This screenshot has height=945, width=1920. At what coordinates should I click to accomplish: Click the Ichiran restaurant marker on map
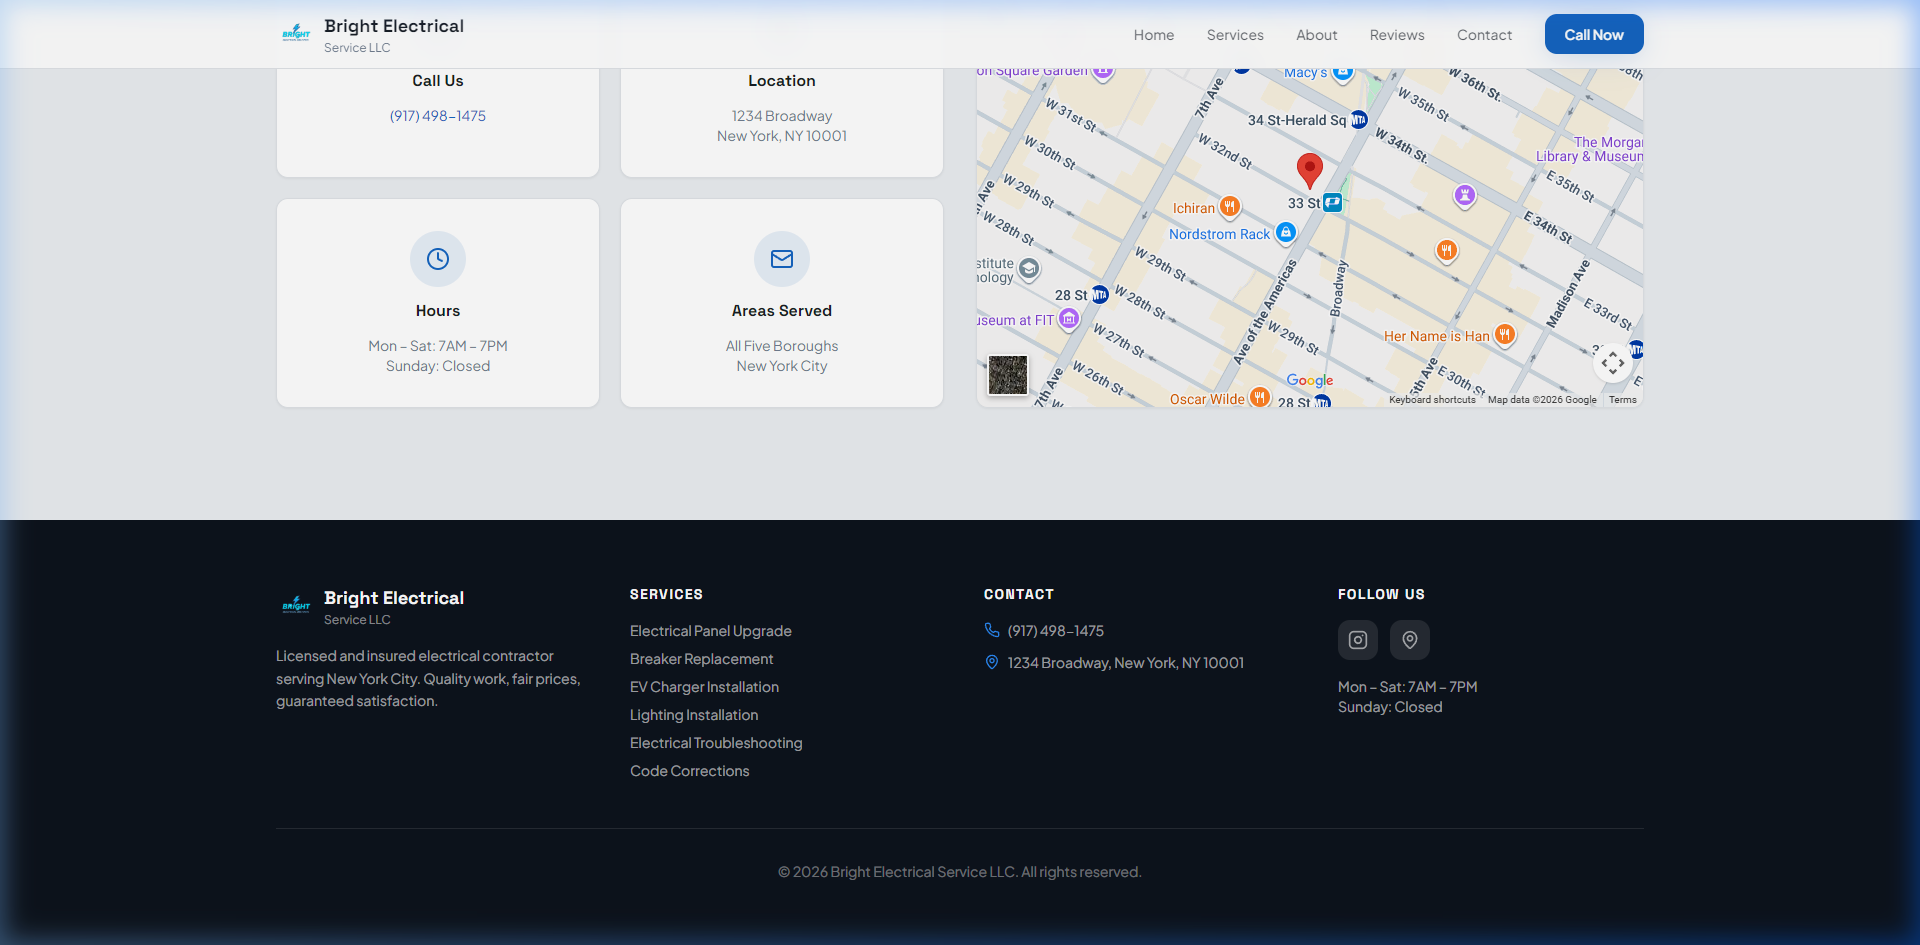(x=1230, y=207)
